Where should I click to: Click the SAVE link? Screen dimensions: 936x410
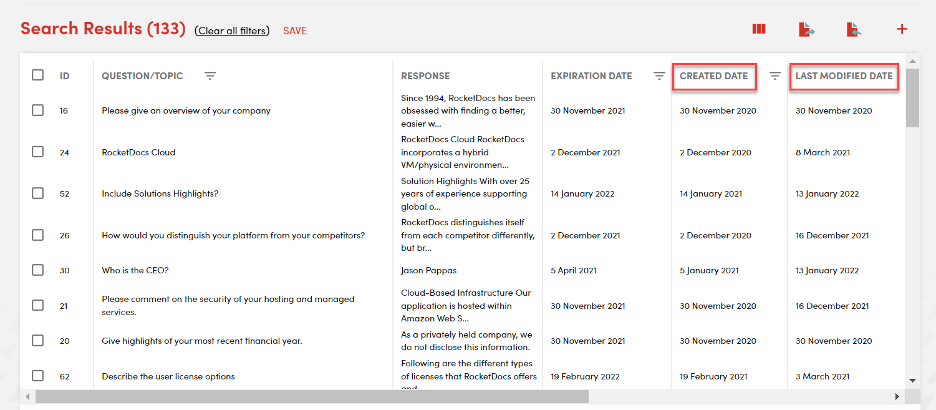pos(295,30)
